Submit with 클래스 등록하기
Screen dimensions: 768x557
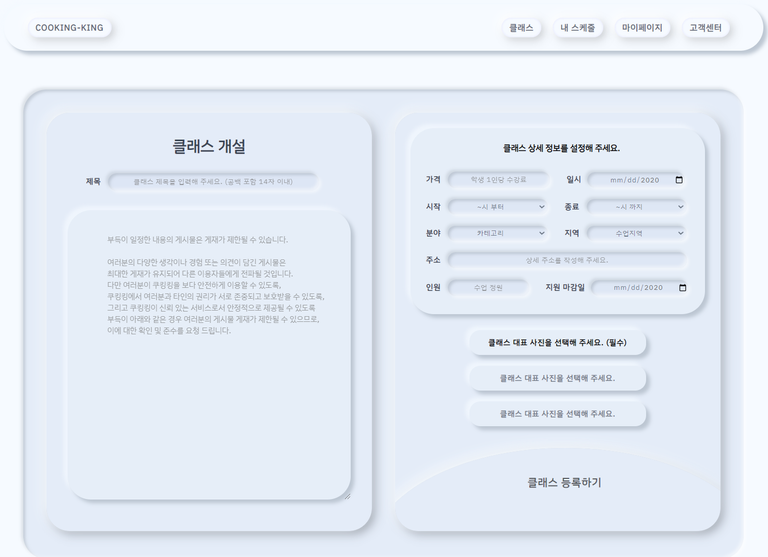point(564,483)
